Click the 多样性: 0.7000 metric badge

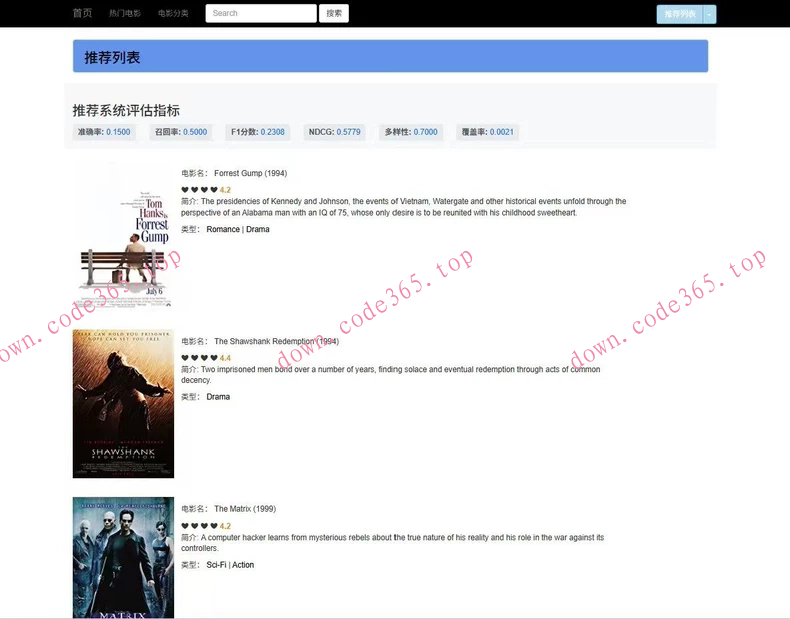tap(411, 132)
